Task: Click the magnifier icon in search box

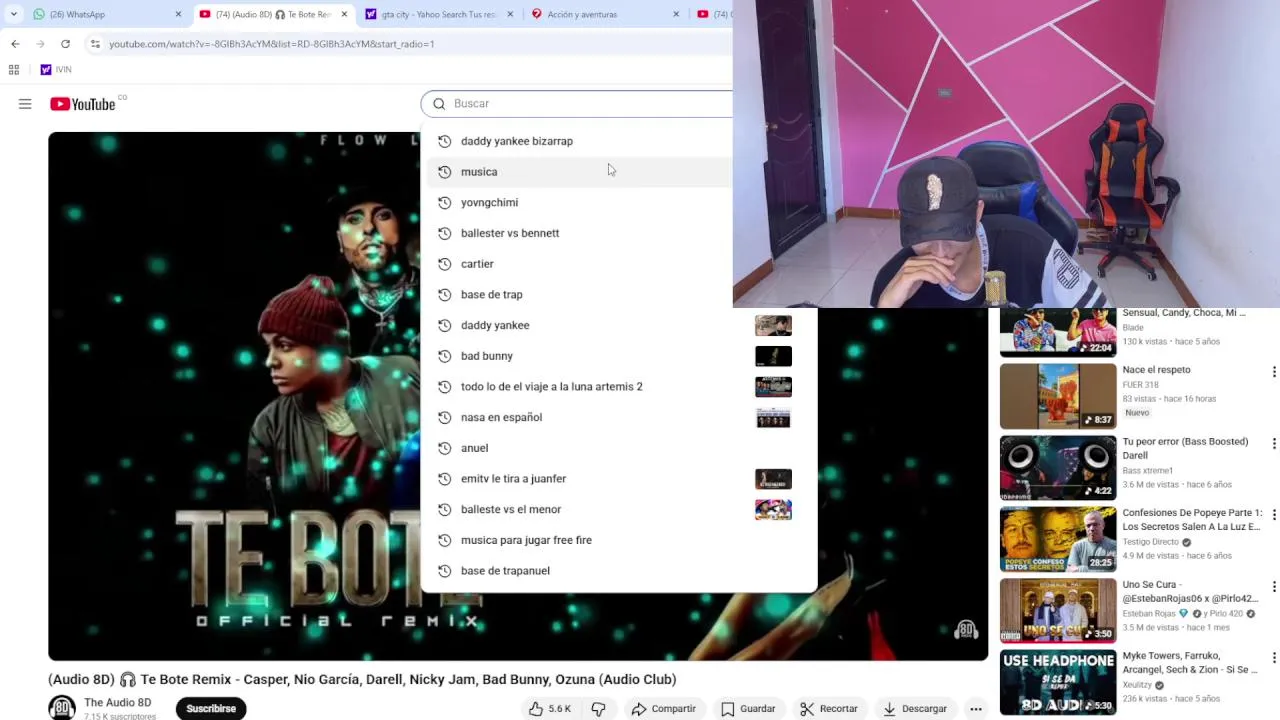Action: tap(439, 104)
